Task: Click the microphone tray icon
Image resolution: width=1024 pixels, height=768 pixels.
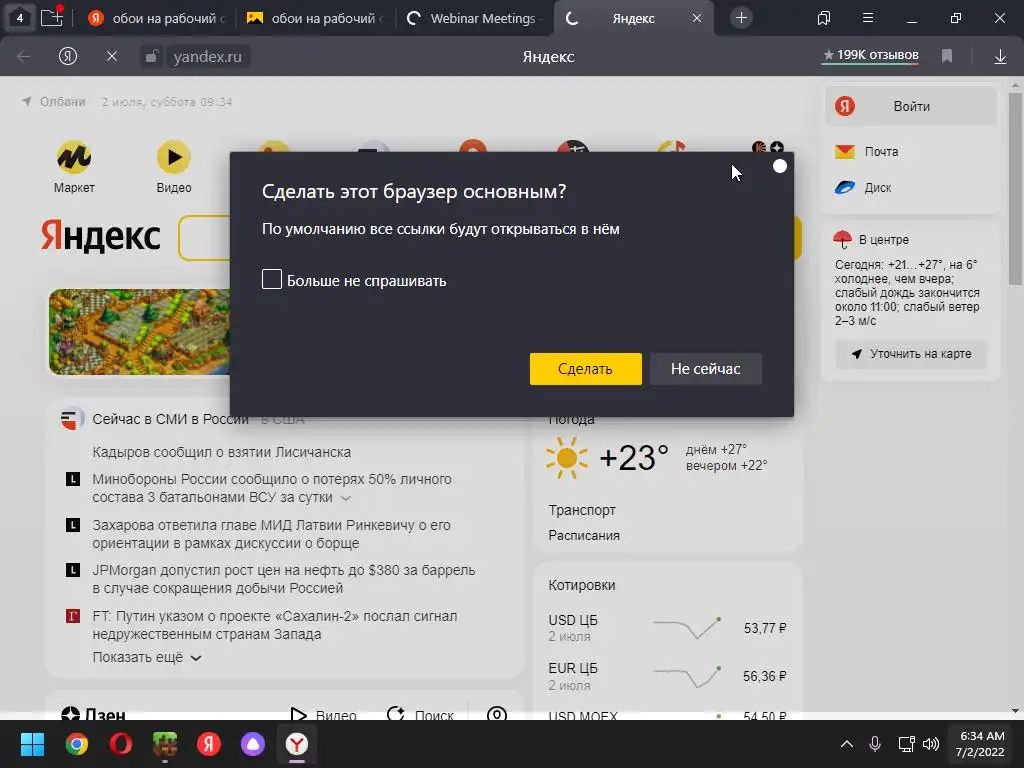Action: (x=875, y=744)
